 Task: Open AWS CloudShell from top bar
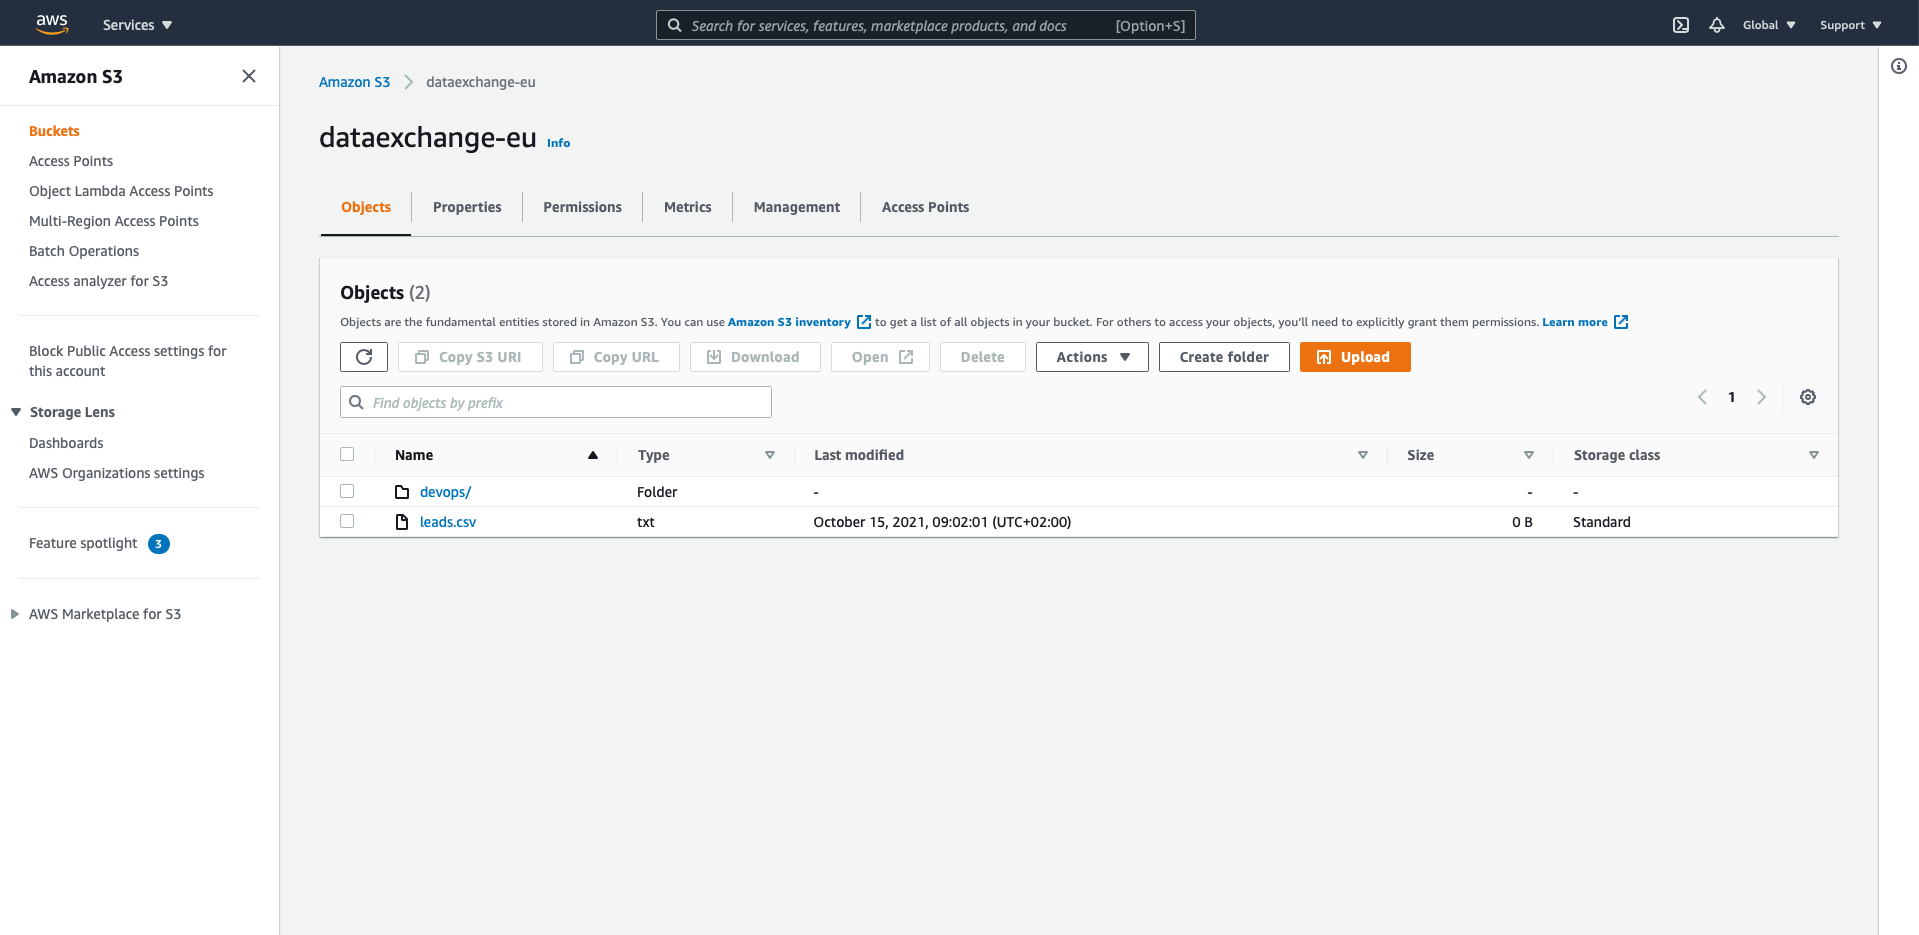point(1681,25)
